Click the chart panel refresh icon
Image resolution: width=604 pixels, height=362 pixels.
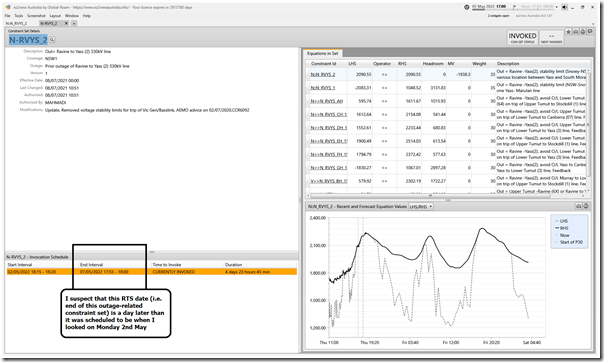pos(586,206)
